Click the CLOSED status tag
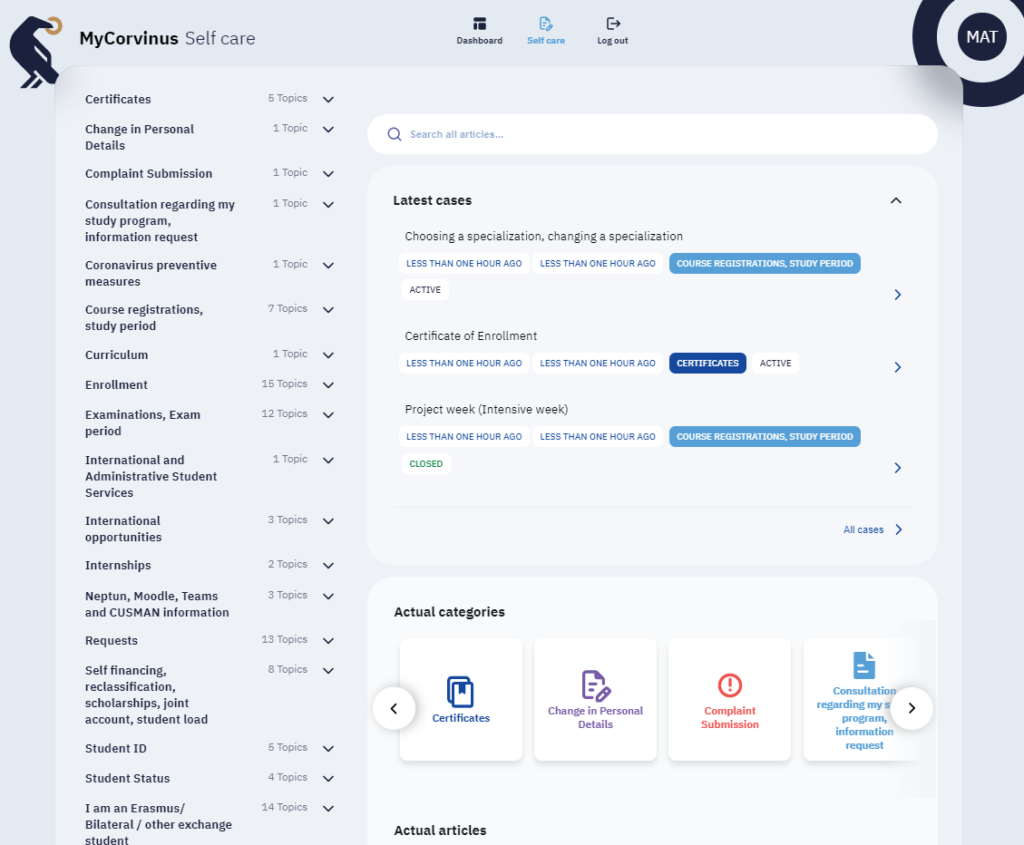 pos(426,464)
